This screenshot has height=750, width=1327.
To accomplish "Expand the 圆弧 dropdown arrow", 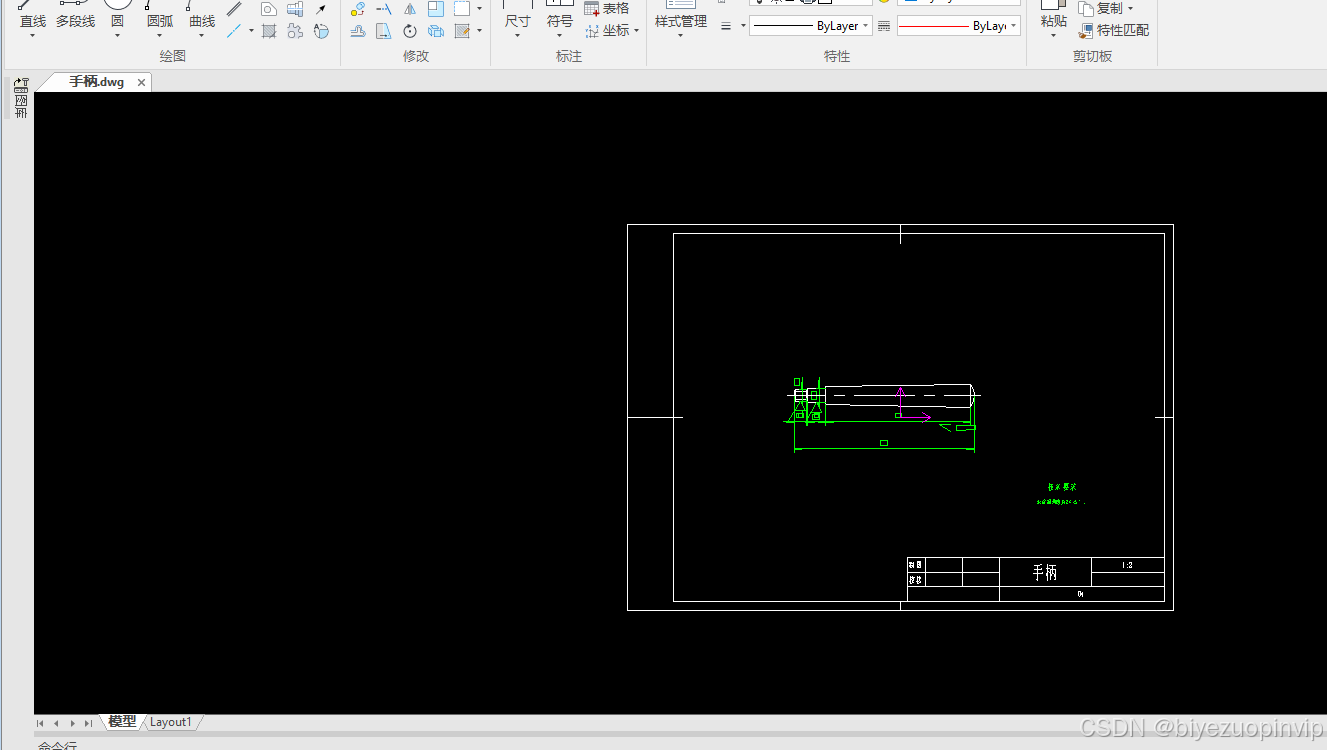I will 159,36.
